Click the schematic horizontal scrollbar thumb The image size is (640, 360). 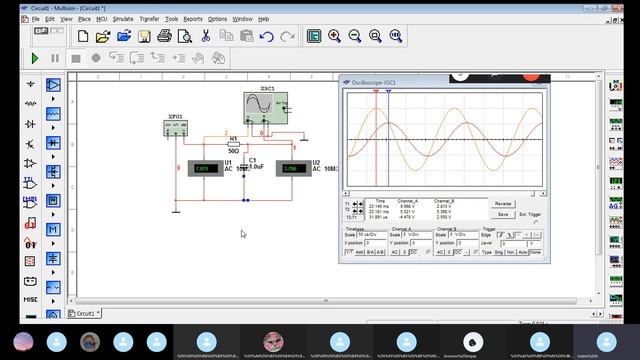pyautogui.click(x=326, y=301)
